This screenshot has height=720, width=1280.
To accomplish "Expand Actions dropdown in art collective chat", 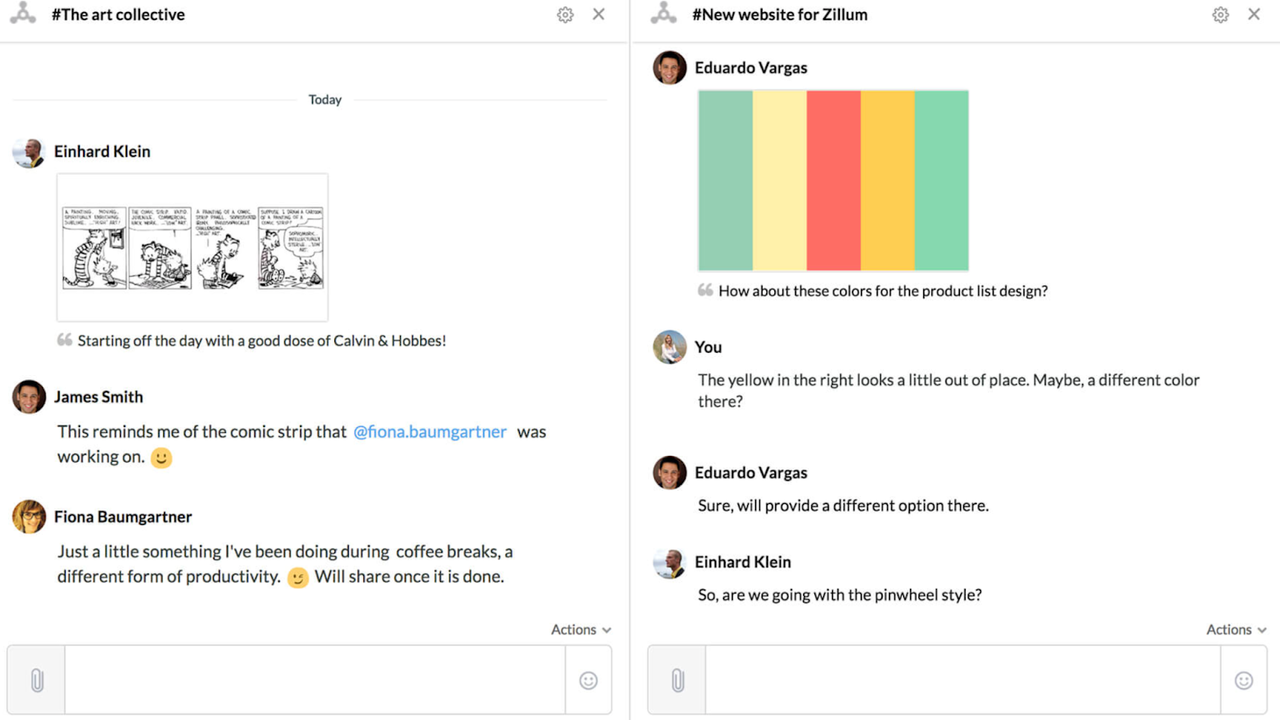I will 580,630.
